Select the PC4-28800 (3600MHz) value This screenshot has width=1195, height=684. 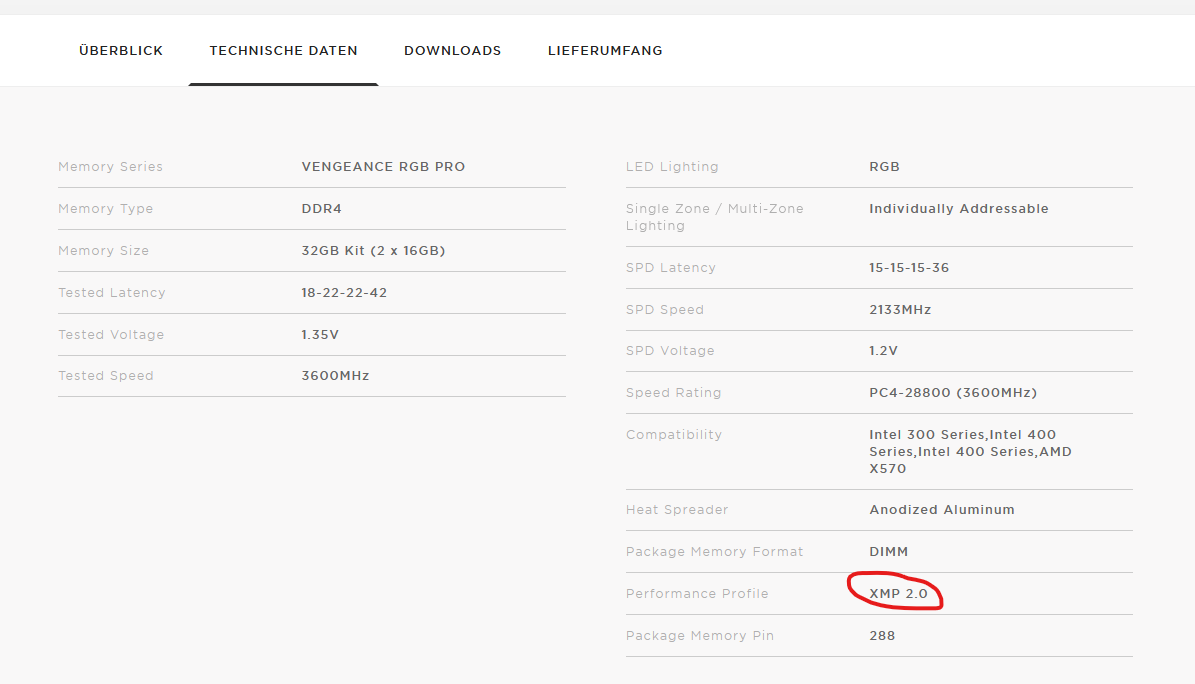pos(953,393)
